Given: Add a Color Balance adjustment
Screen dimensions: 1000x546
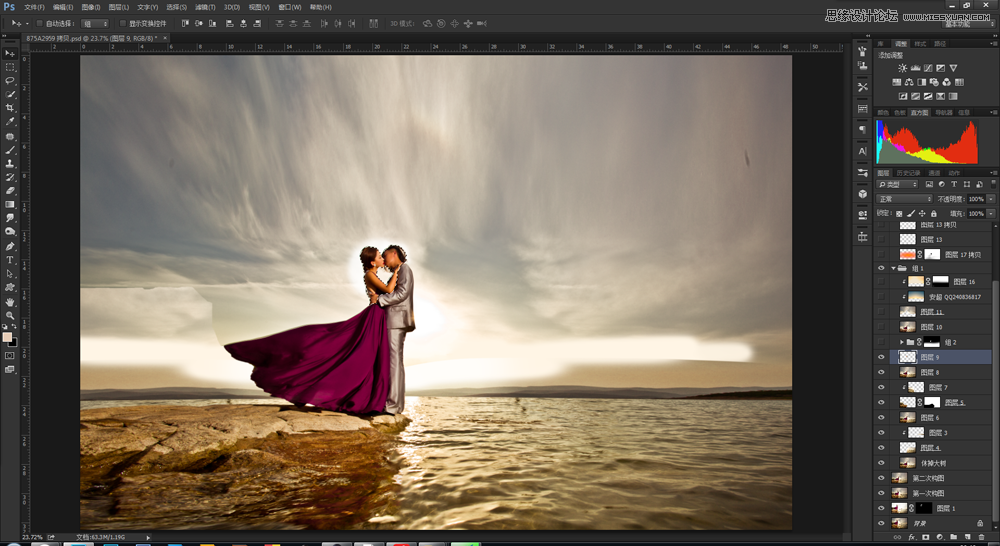Looking at the screenshot, I should tap(909, 82).
